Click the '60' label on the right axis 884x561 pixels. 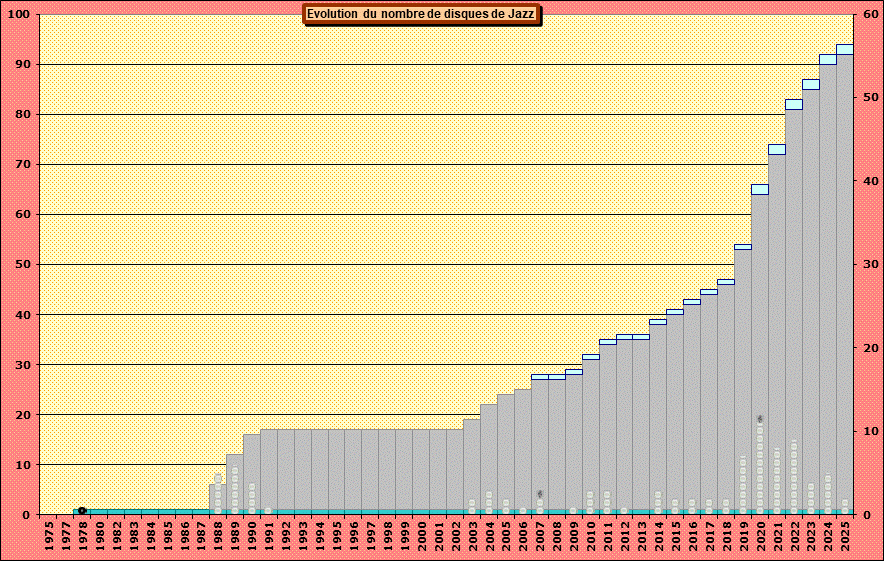click(871, 15)
